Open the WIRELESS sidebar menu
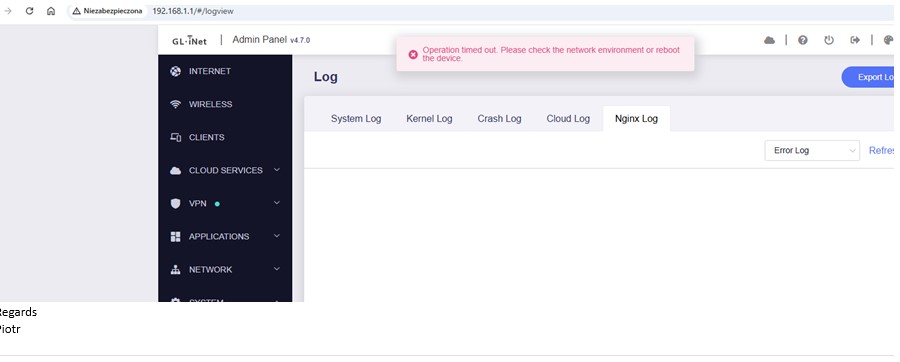This screenshot has height=362, width=900. coord(225,104)
